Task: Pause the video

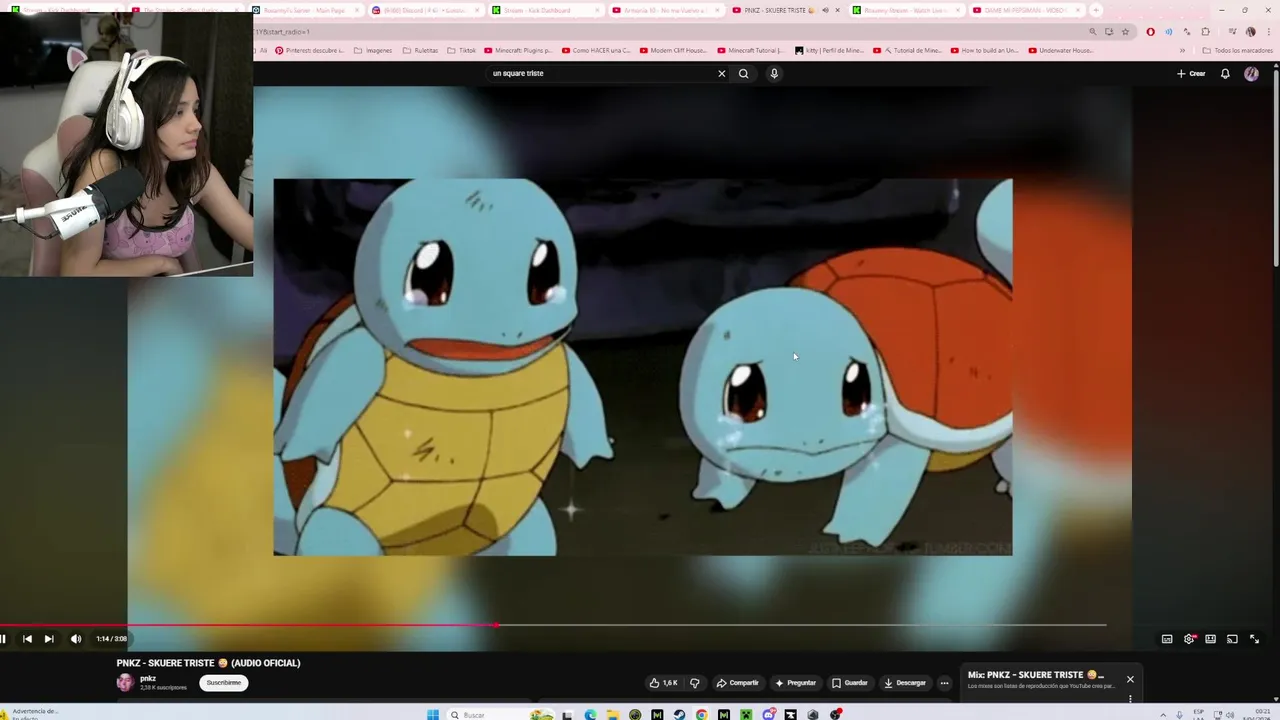Action: tap(3, 639)
